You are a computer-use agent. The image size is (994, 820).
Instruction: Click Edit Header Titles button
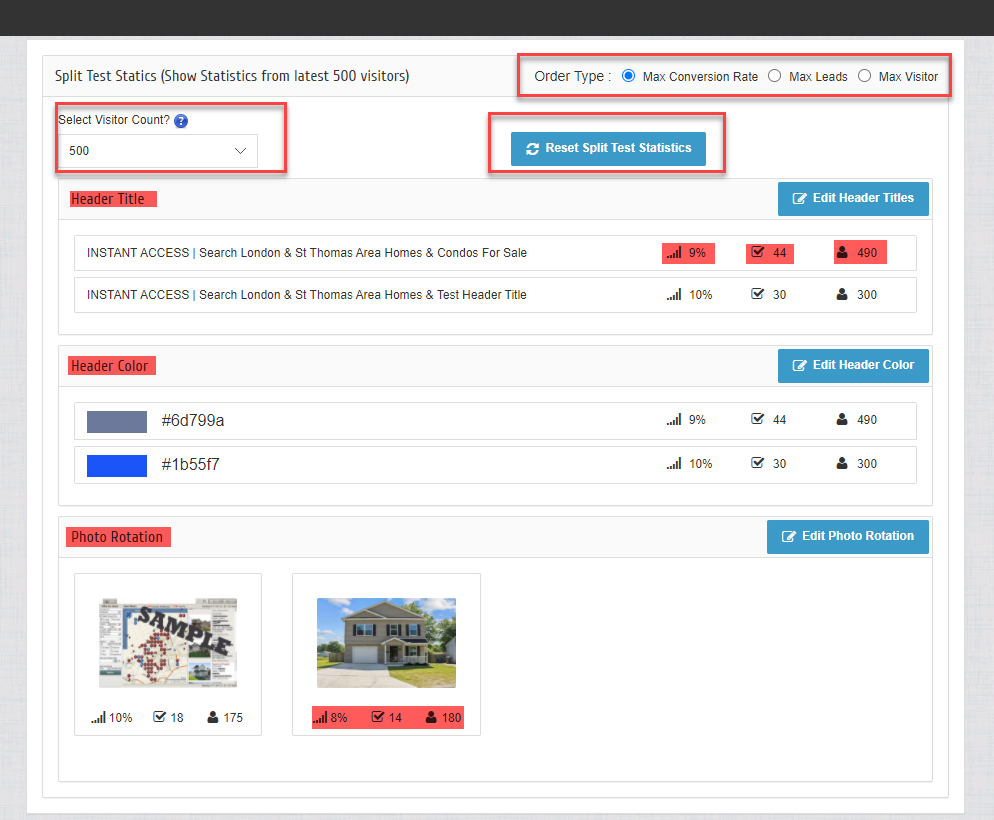[853, 198]
